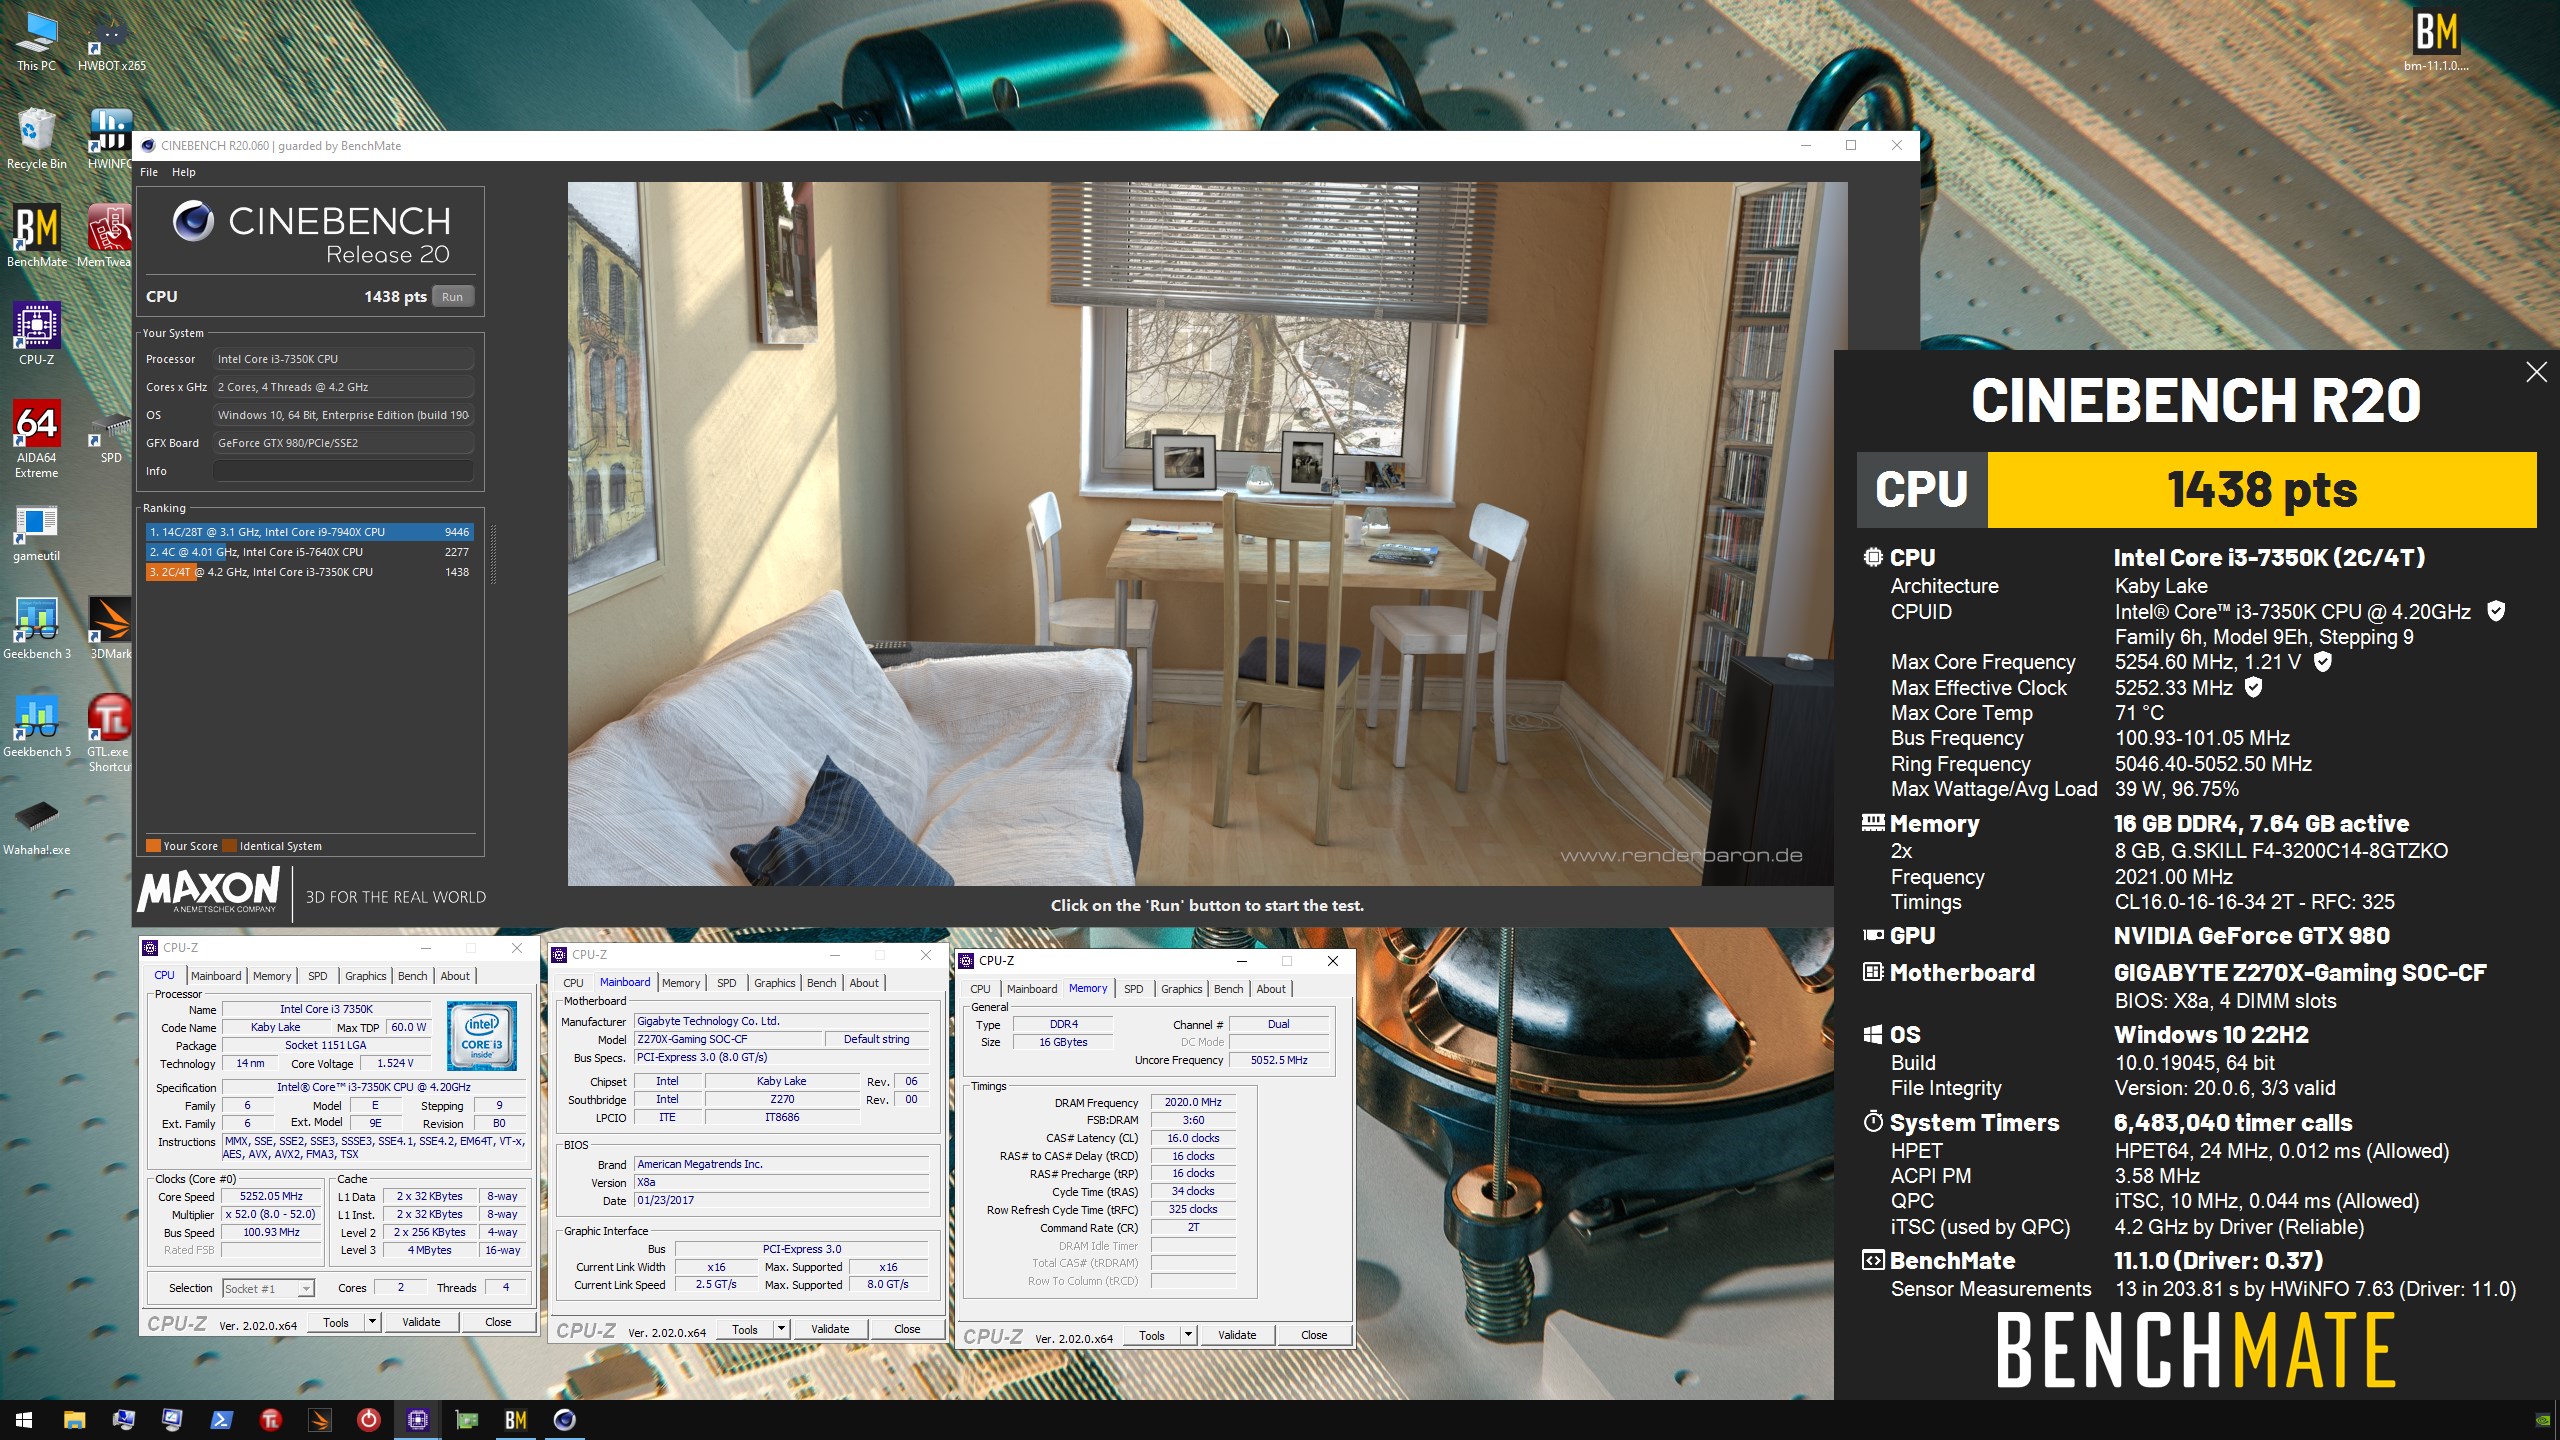Select the gameutil desktop shortcut

click(x=36, y=532)
